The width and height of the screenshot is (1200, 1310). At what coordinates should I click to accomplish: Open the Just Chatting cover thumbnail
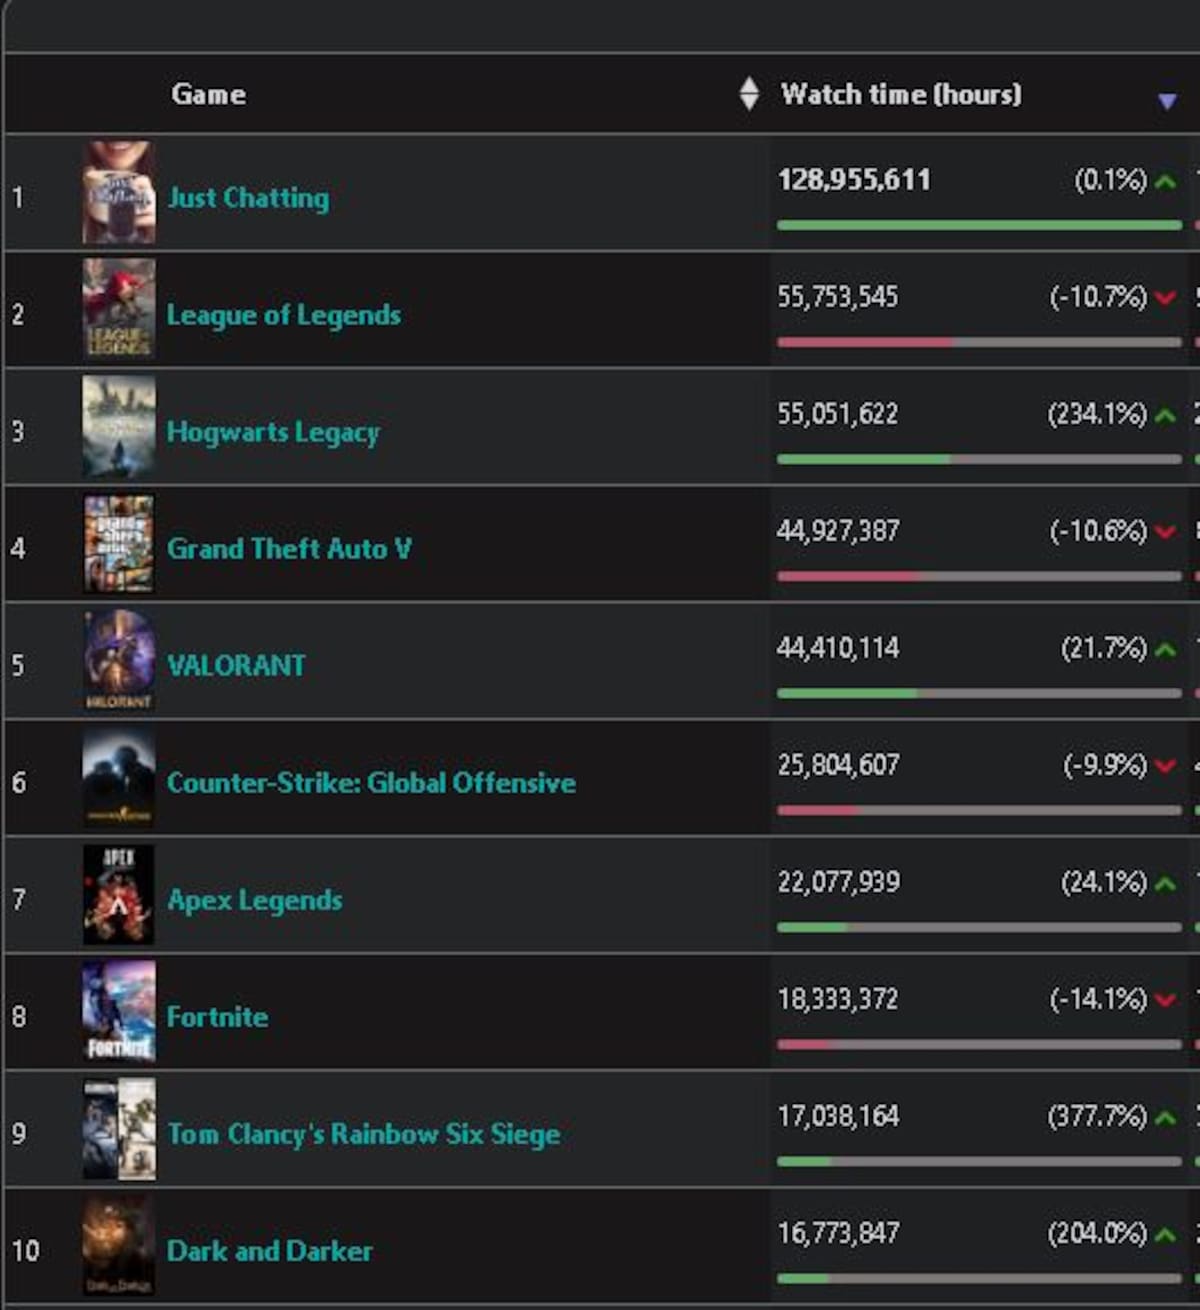(x=119, y=193)
